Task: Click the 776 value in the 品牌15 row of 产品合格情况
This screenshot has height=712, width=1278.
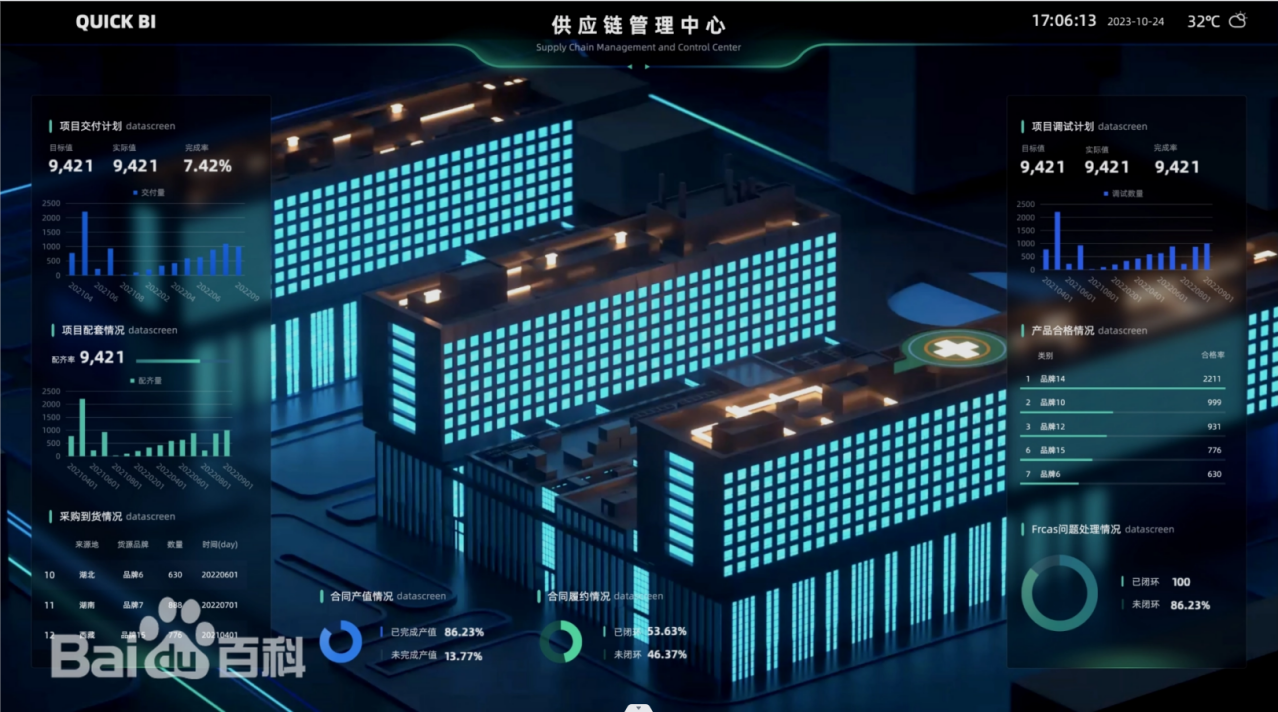Action: pos(1214,450)
